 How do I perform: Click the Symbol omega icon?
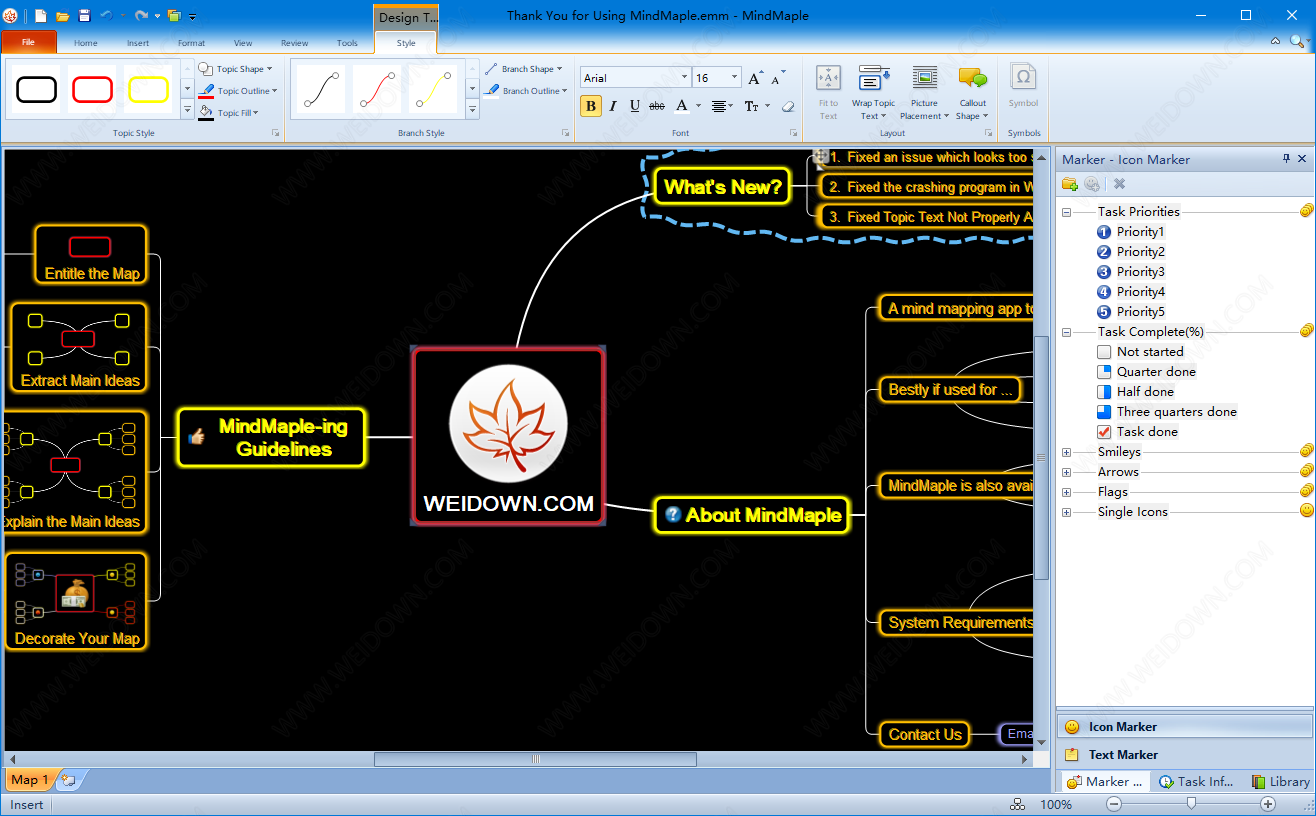tap(1023, 86)
